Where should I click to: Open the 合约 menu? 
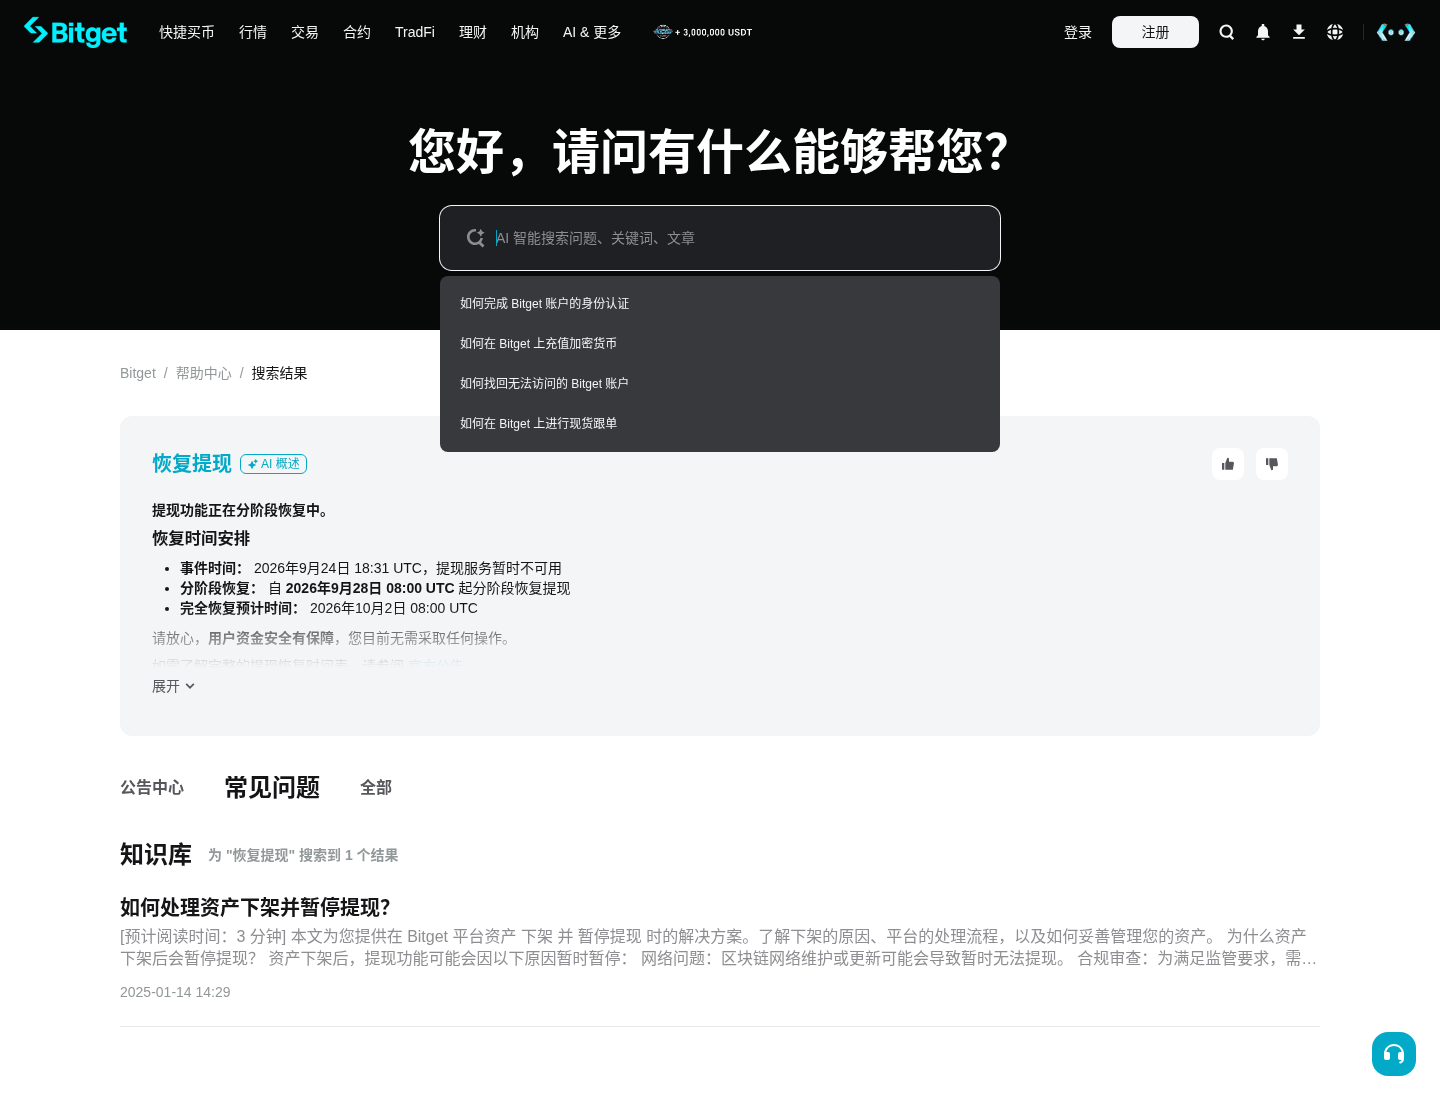[357, 32]
